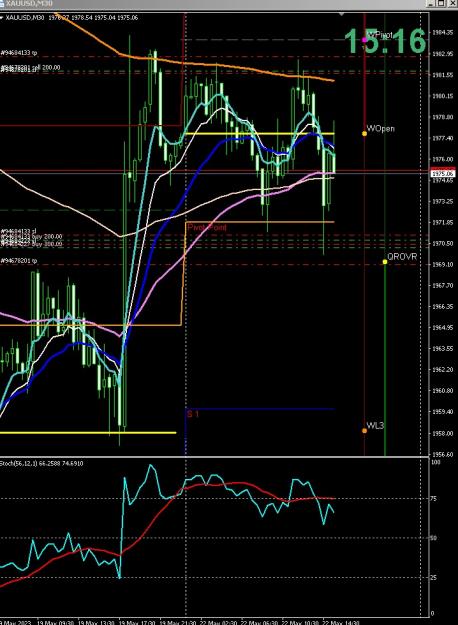Click the red Pivot Point label
Screen dimensions: 458x625
coord(207,227)
